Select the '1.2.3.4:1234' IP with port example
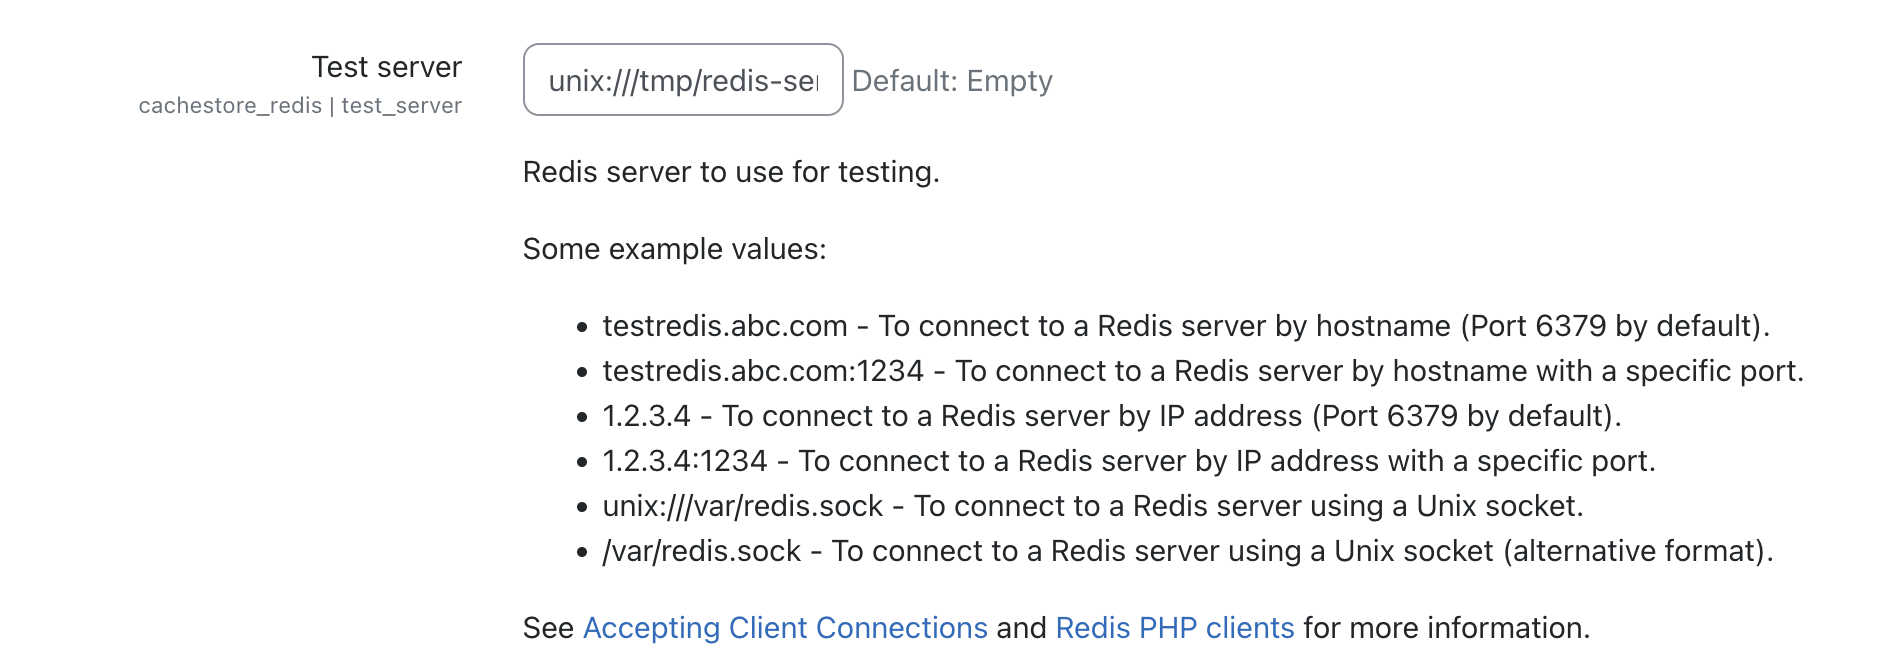Viewport: 1886px width, 672px height. (1129, 461)
